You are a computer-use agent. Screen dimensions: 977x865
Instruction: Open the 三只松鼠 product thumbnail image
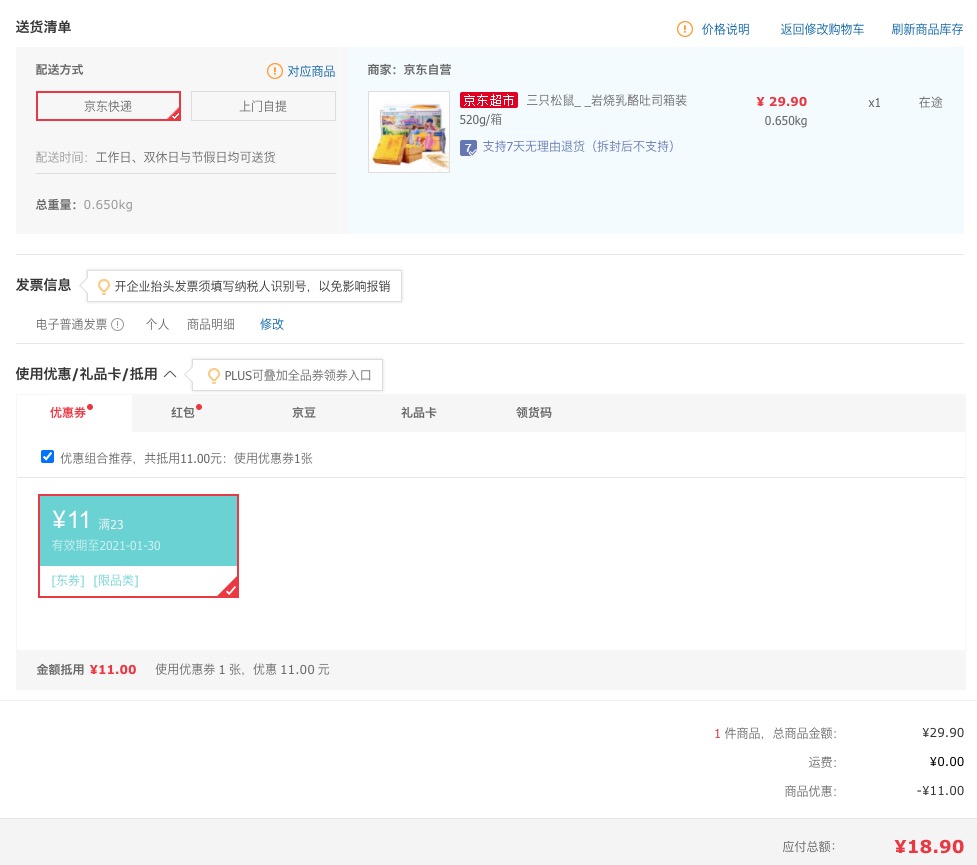point(409,132)
